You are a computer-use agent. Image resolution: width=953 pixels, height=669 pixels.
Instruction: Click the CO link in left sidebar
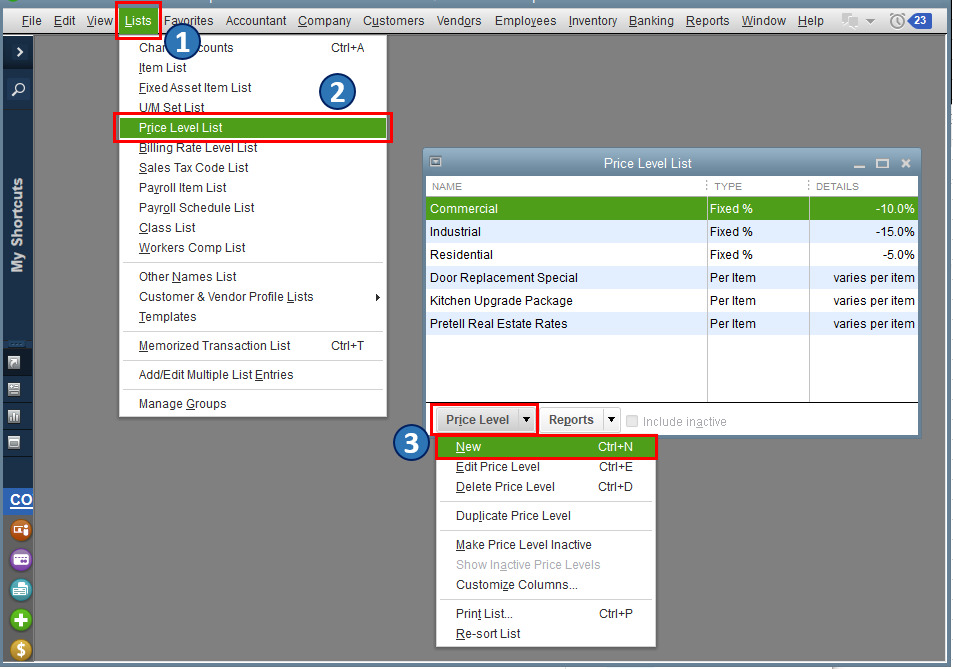(21, 500)
